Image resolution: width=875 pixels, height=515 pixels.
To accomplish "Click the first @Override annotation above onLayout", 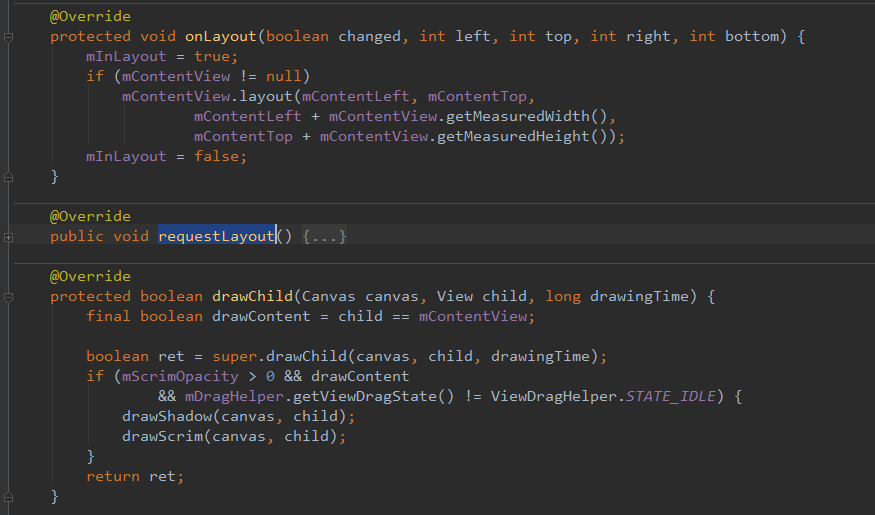I will (x=90, y=17).
